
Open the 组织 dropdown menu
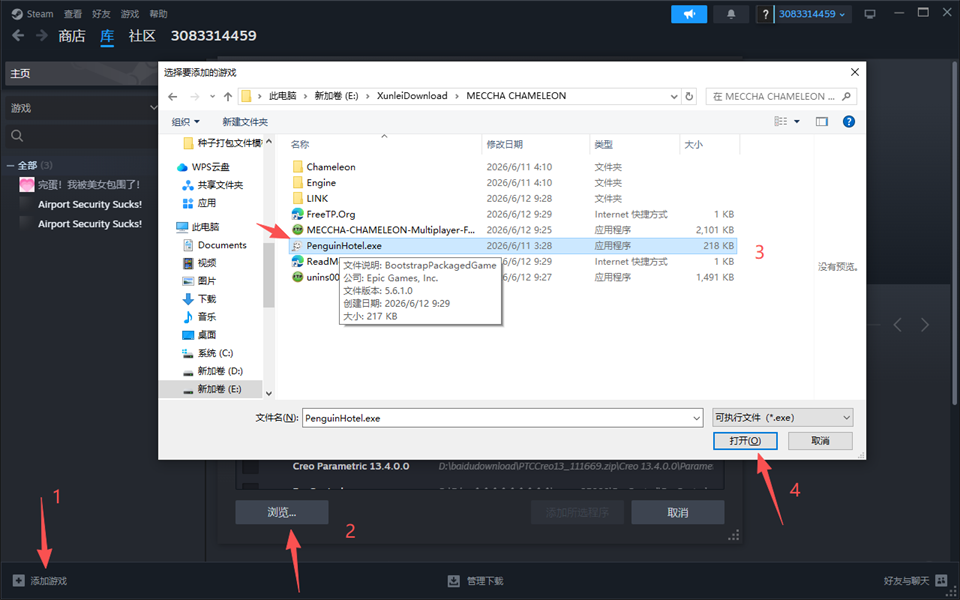pos(186,122)
